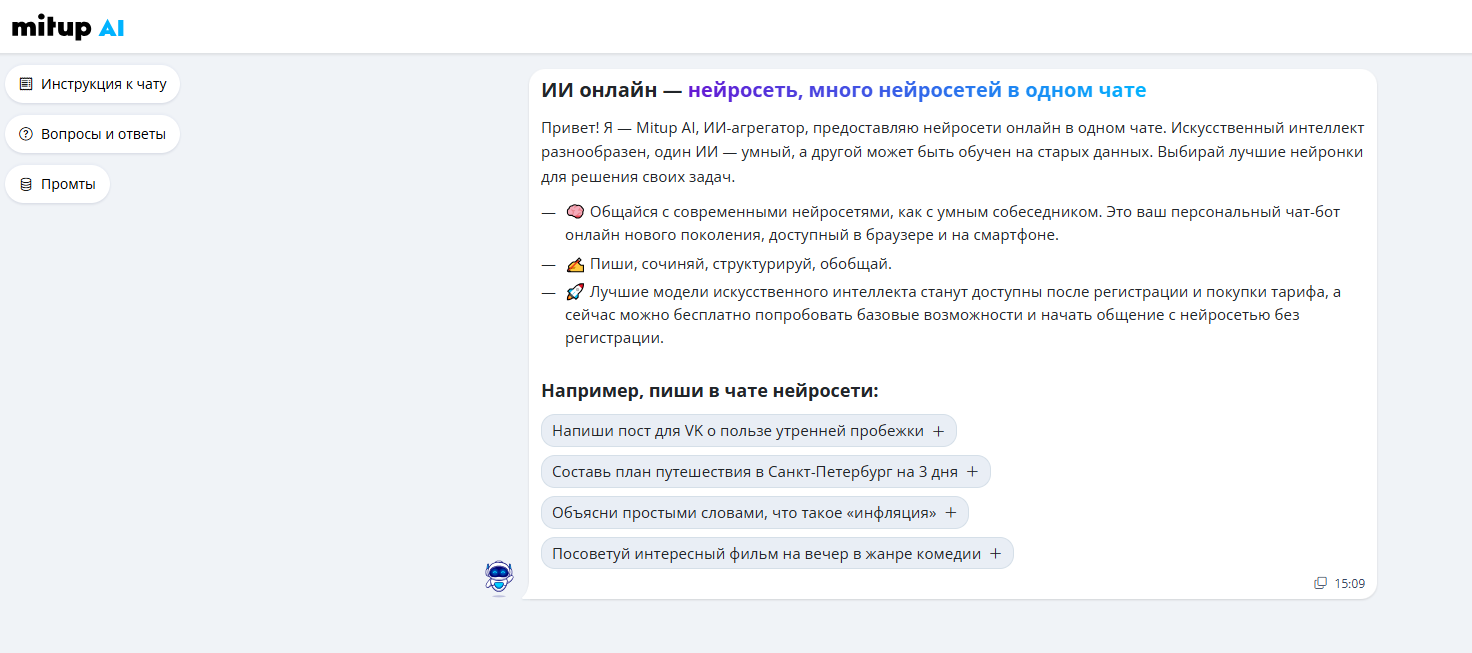This screenshot has height=653, width=1472.
Task: Choose the prompt Составь план путешествия
Action: point(765,472)
